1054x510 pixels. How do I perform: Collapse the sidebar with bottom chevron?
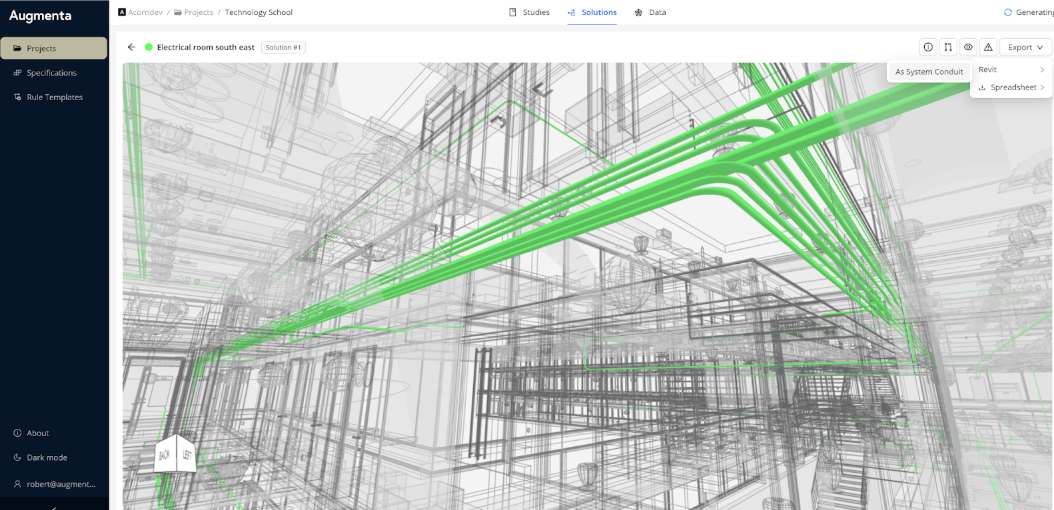(x=54, y=506)
